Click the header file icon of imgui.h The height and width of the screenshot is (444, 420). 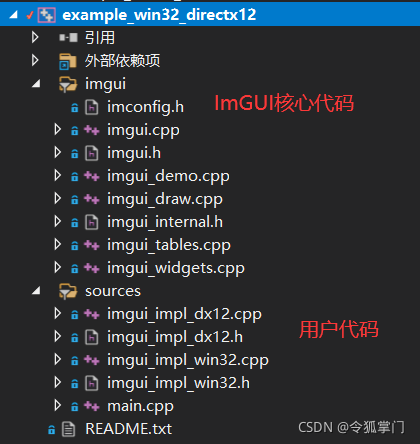pyautogui.click(x=92, y=153)
